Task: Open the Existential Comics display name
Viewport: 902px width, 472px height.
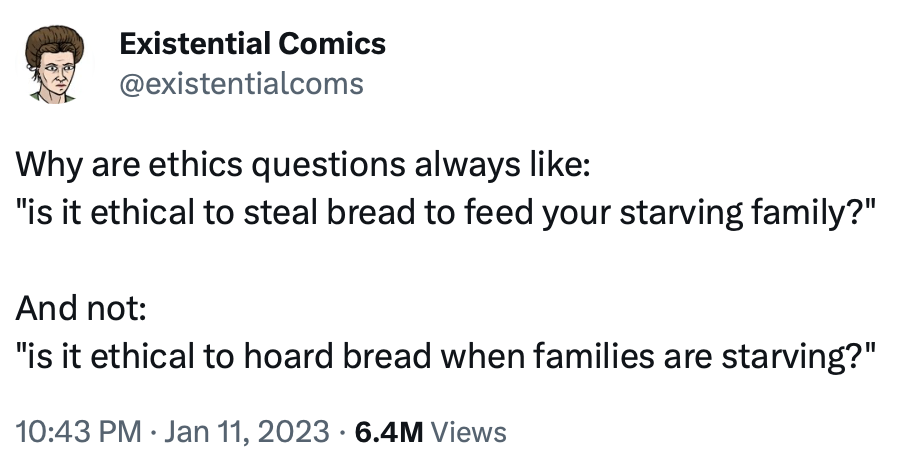Action: [251, 44]
